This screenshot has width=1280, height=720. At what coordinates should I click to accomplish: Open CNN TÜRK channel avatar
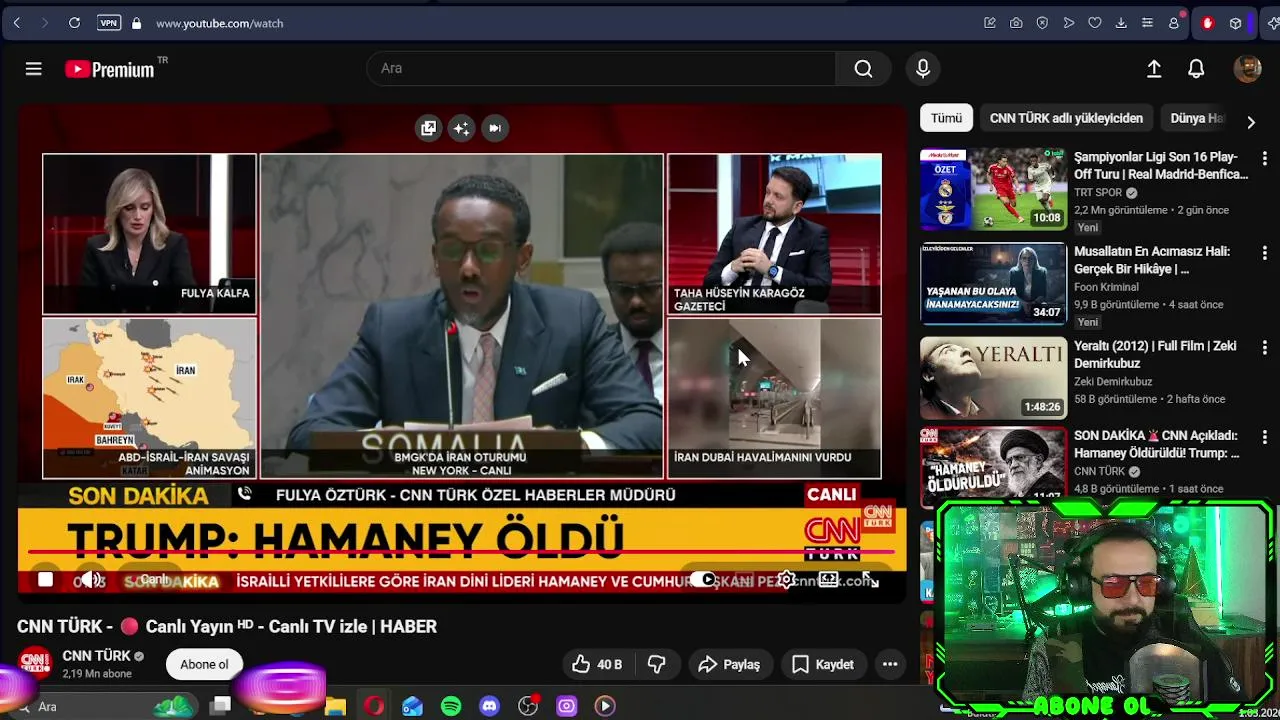coord(35,661)
